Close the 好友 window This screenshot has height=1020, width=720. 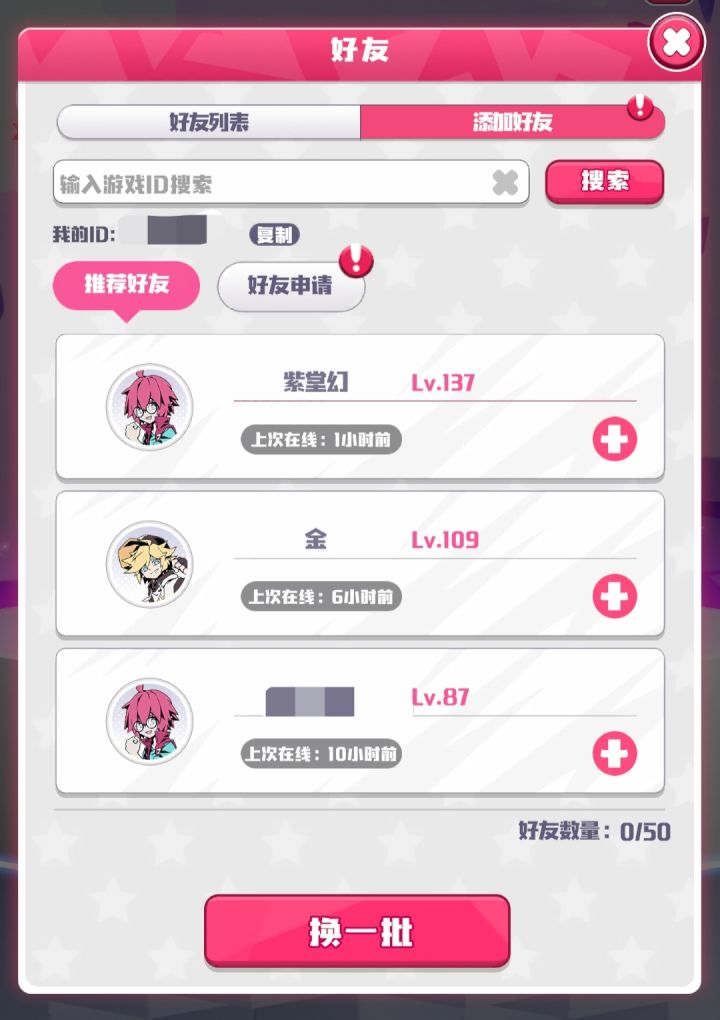[x=676, y=43]
